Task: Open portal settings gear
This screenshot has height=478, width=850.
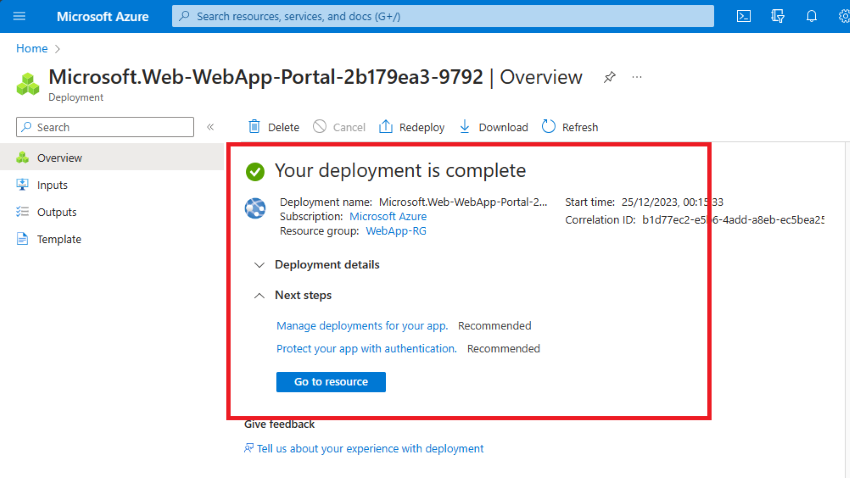Action: point(843,16)
